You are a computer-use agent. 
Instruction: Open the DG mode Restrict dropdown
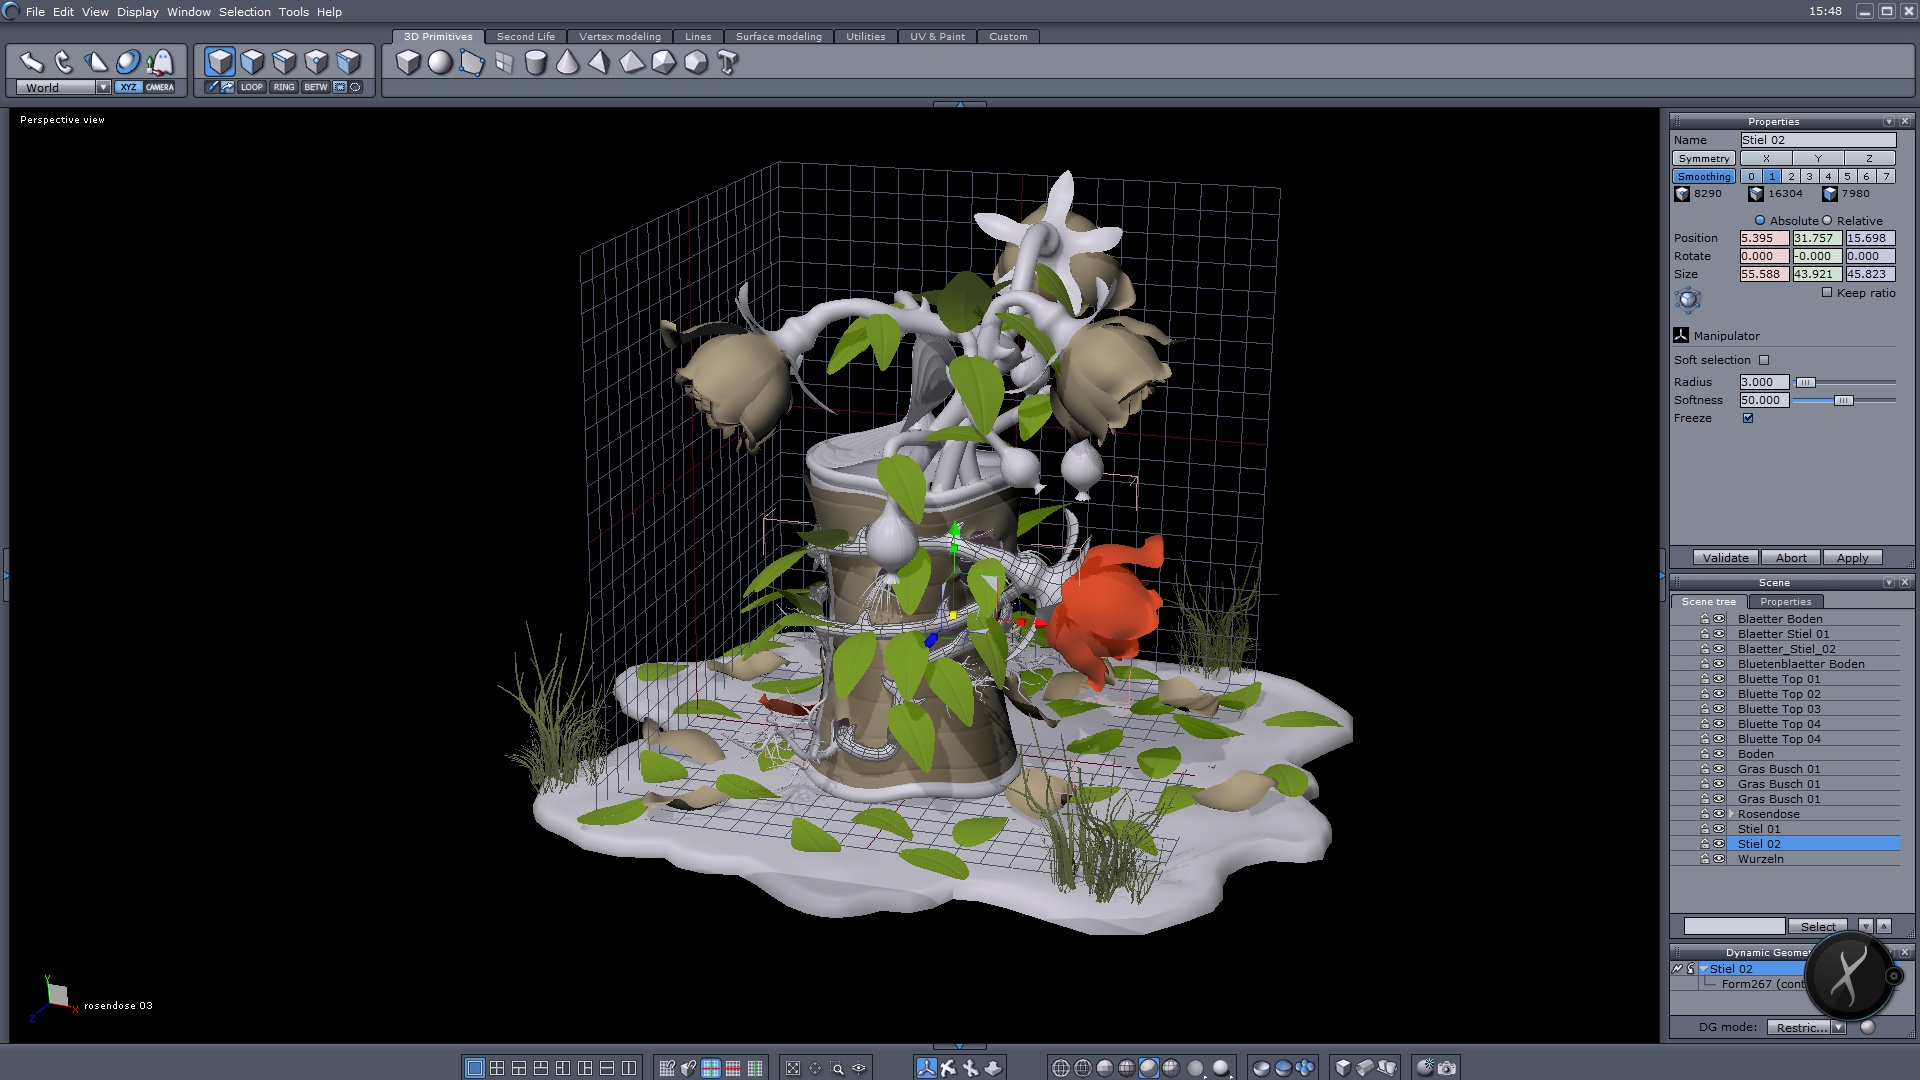pyautogui.click(x=1838, y=1028)
